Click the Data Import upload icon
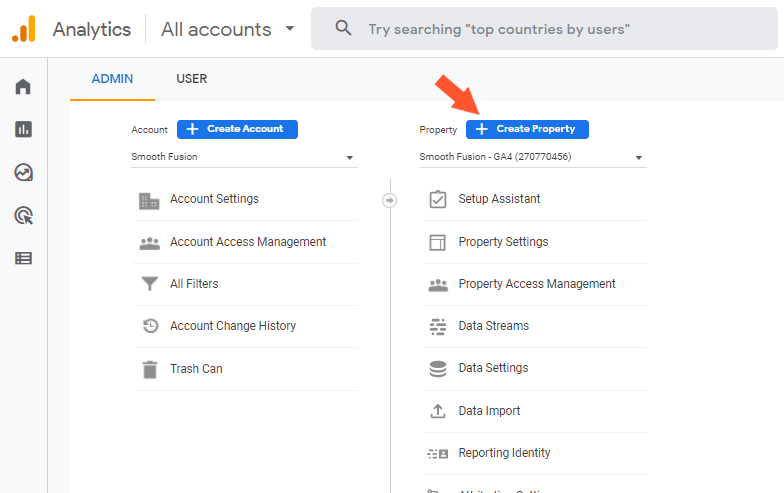Viewport: 784px width, 493px height. [x=437, y=411]
